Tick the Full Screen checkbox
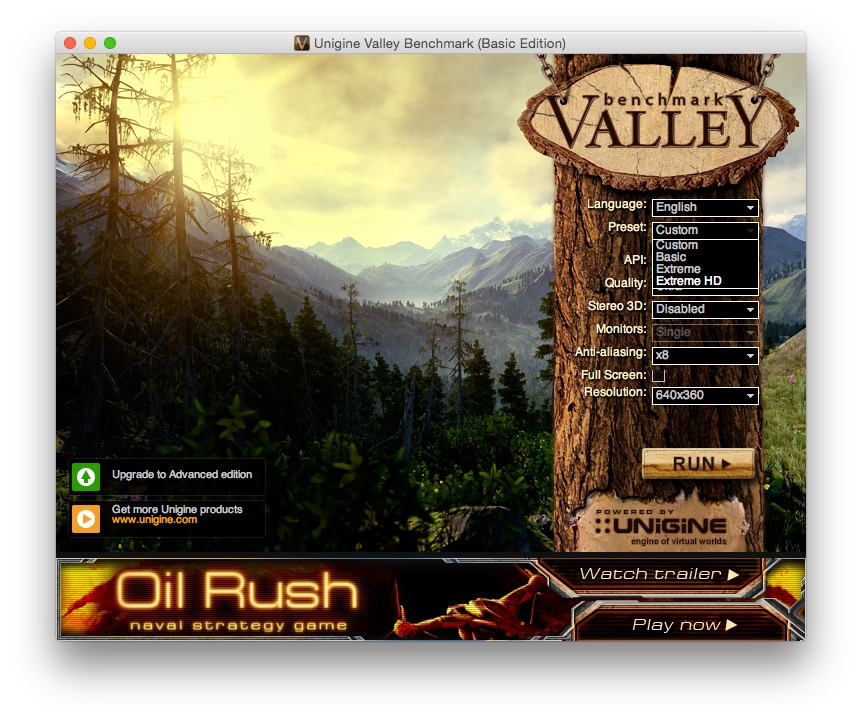This screenshot has width=862, height=721. 659,375
